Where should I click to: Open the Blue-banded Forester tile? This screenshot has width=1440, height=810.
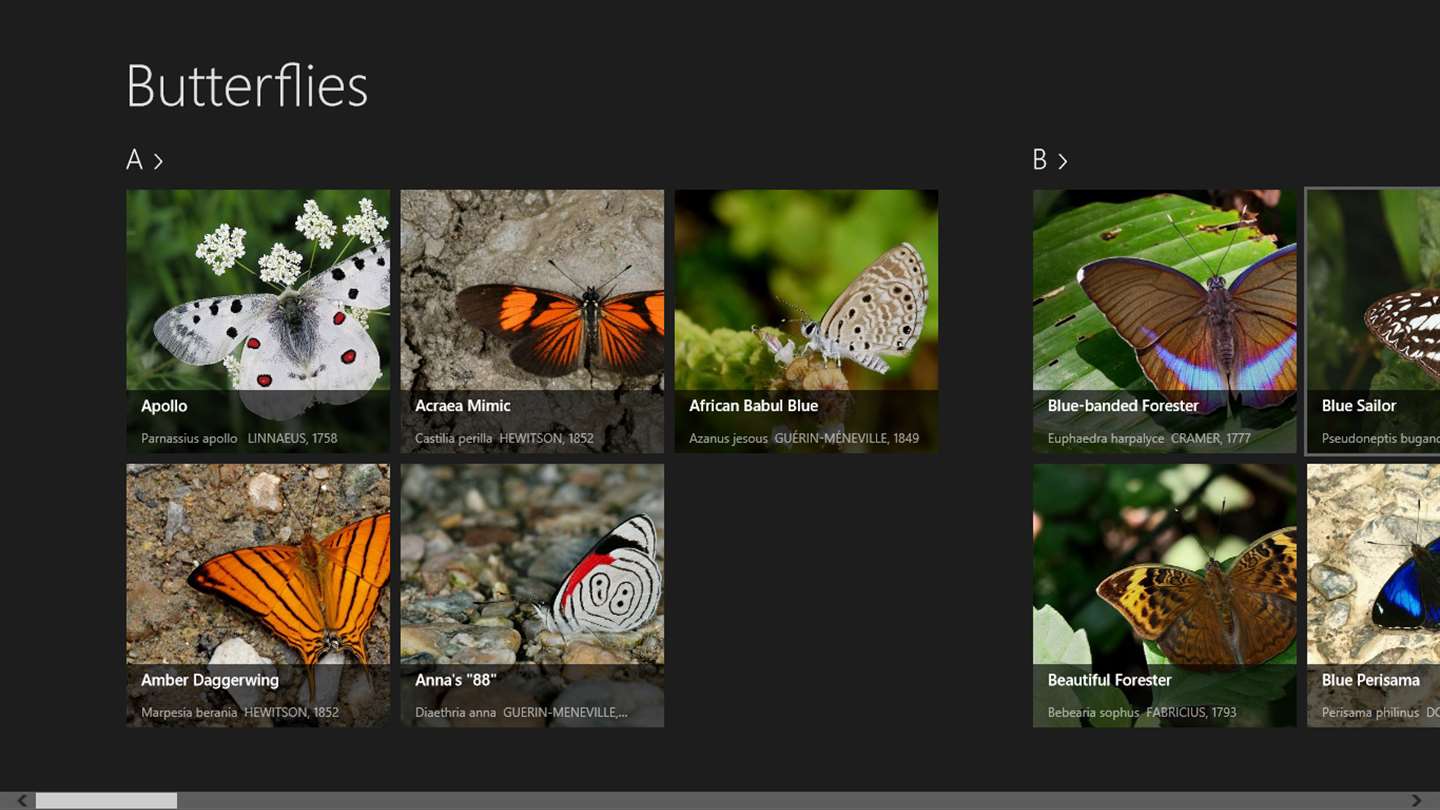click(1164, 321)
